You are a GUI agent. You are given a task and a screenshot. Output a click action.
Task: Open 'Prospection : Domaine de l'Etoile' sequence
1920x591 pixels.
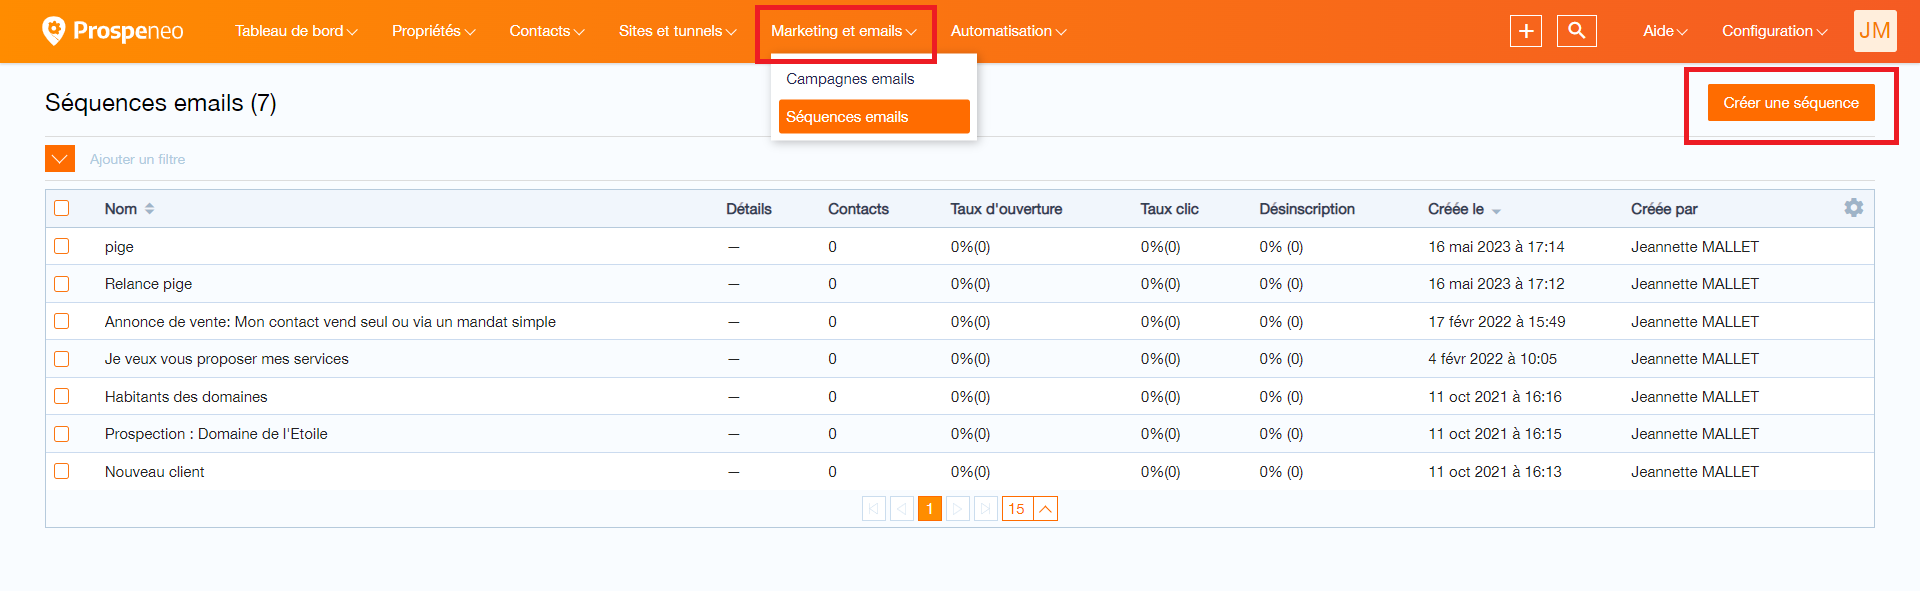(216, 434)
